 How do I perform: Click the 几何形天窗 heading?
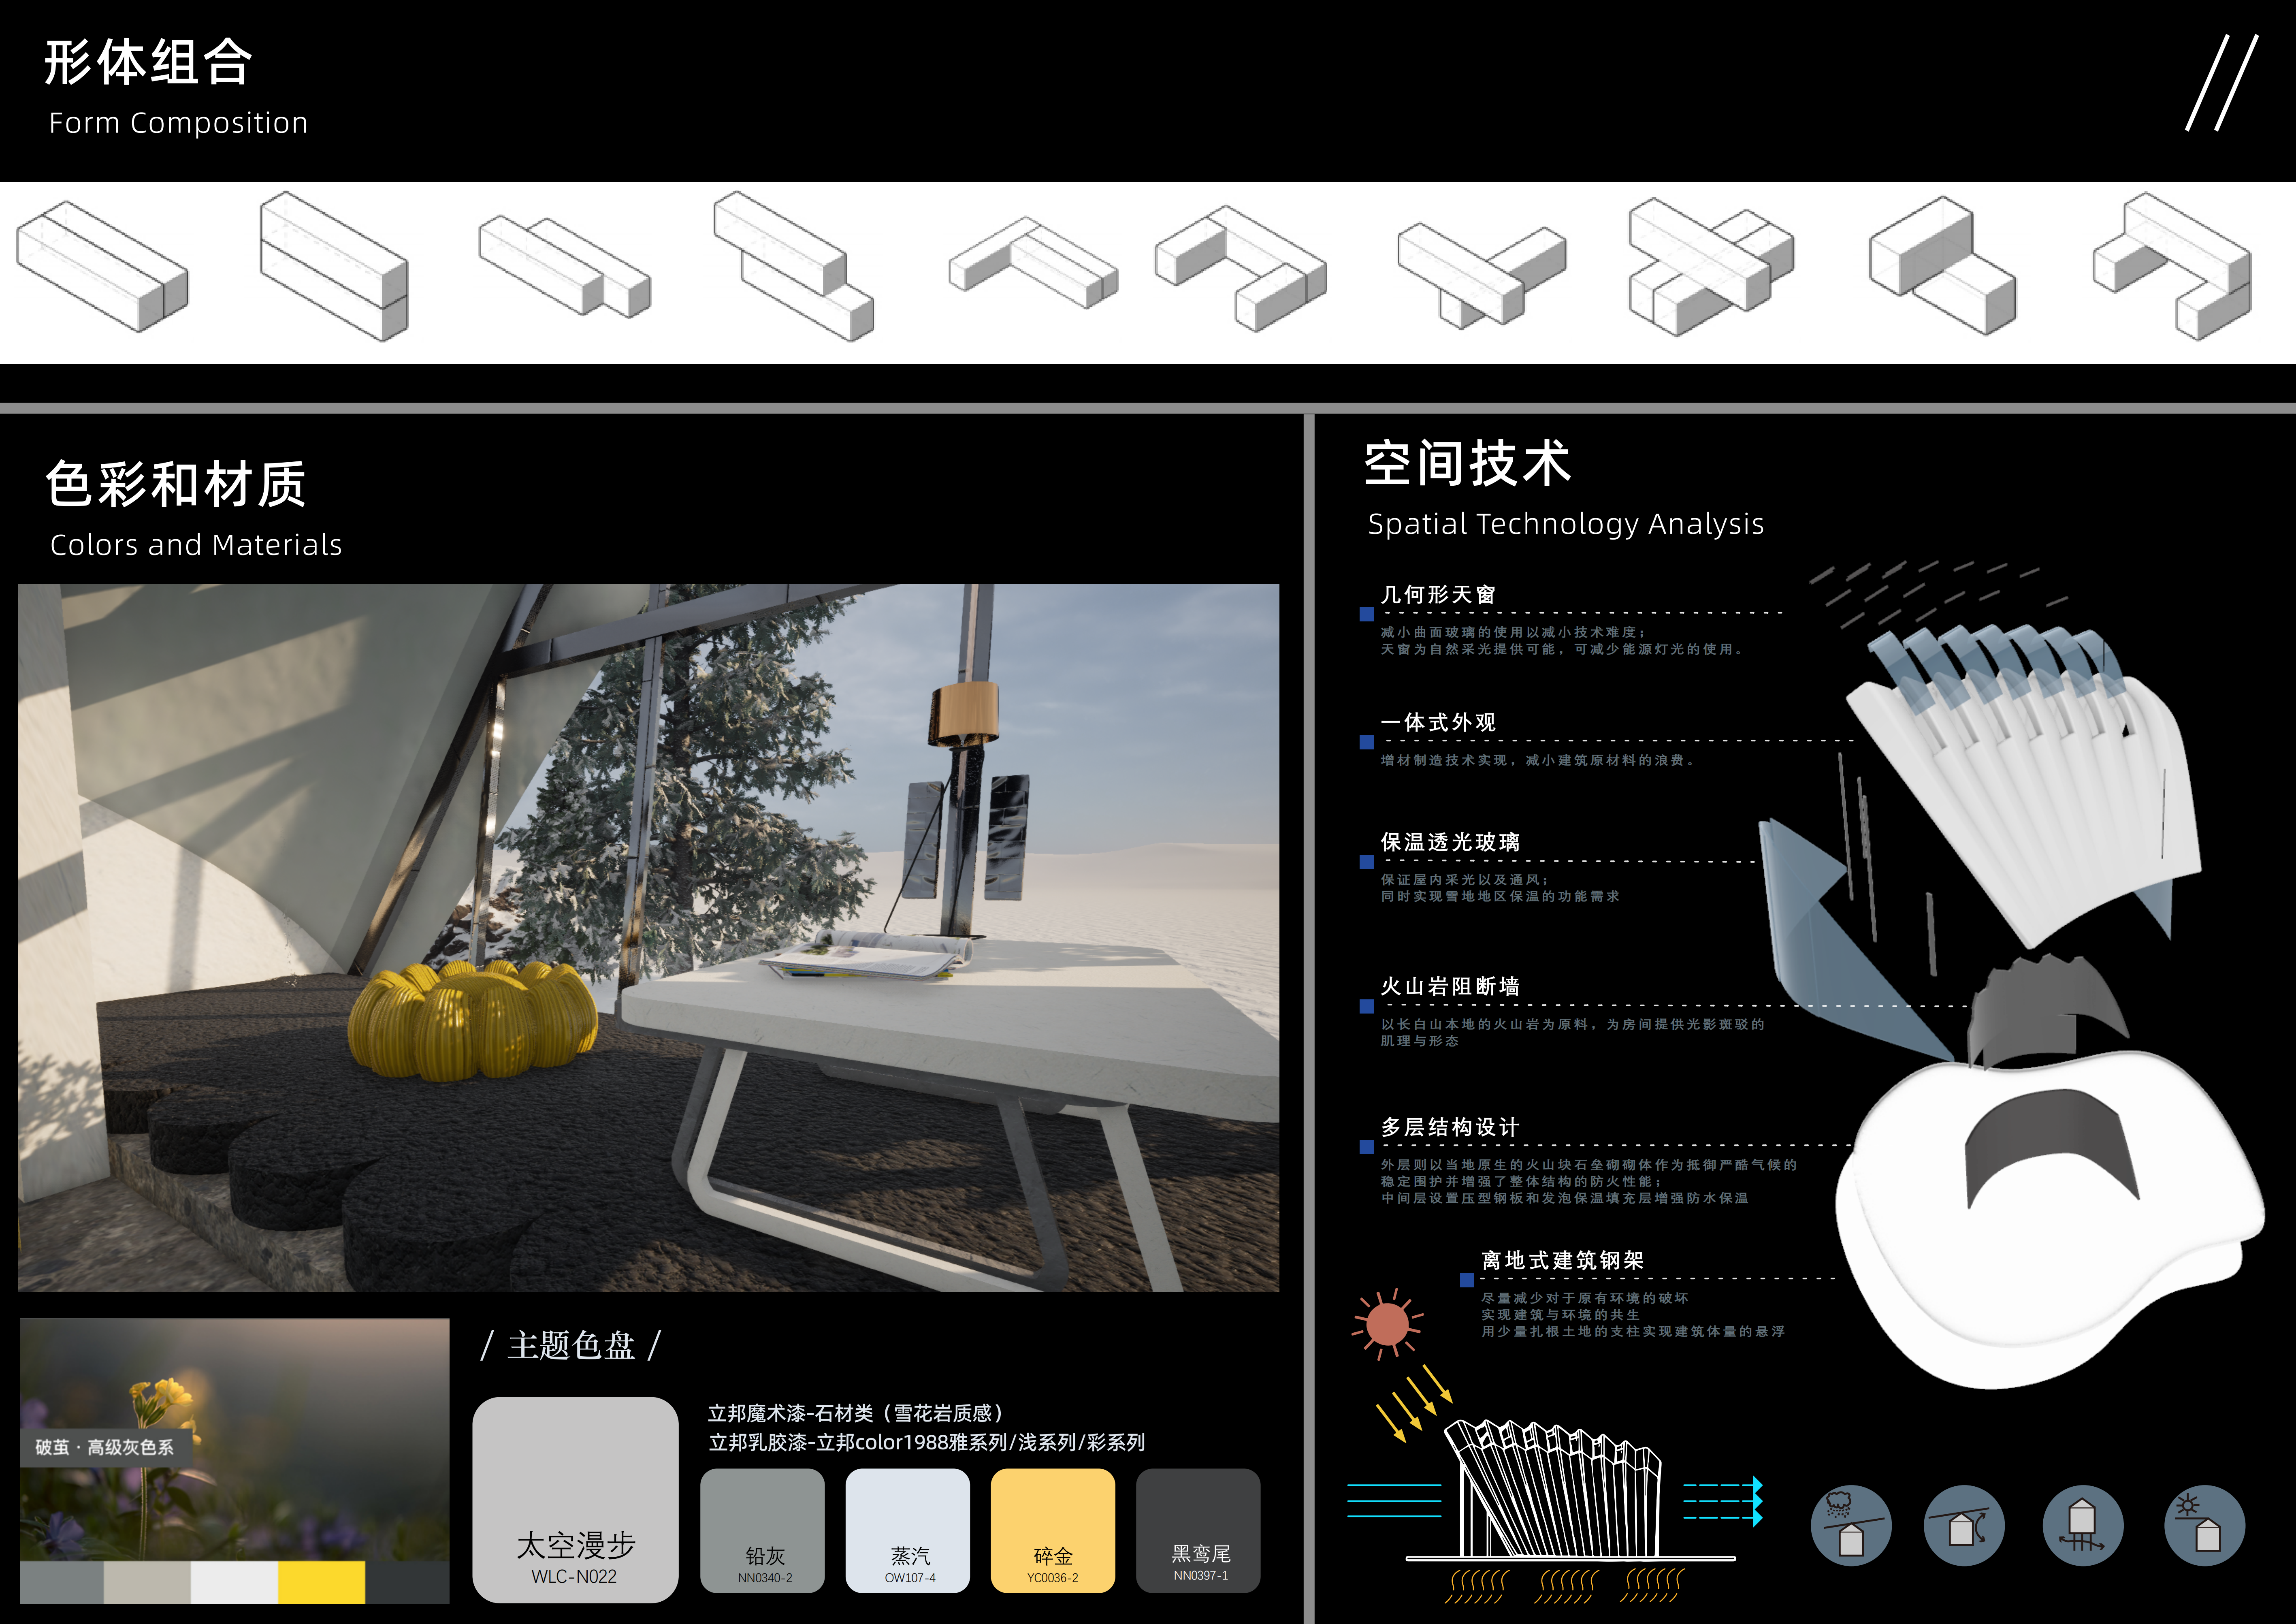coord(1438,595)
